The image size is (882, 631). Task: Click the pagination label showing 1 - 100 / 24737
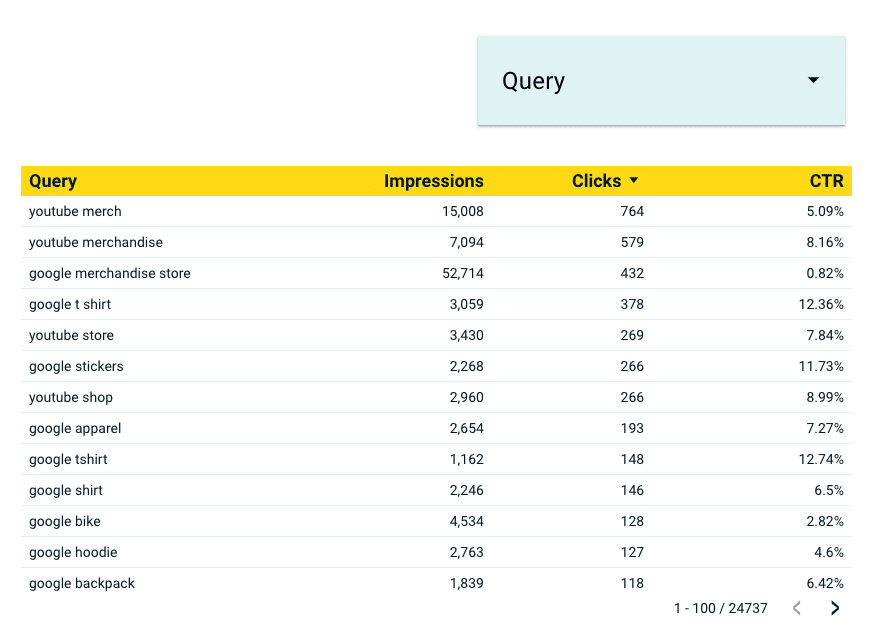point(721,607)
